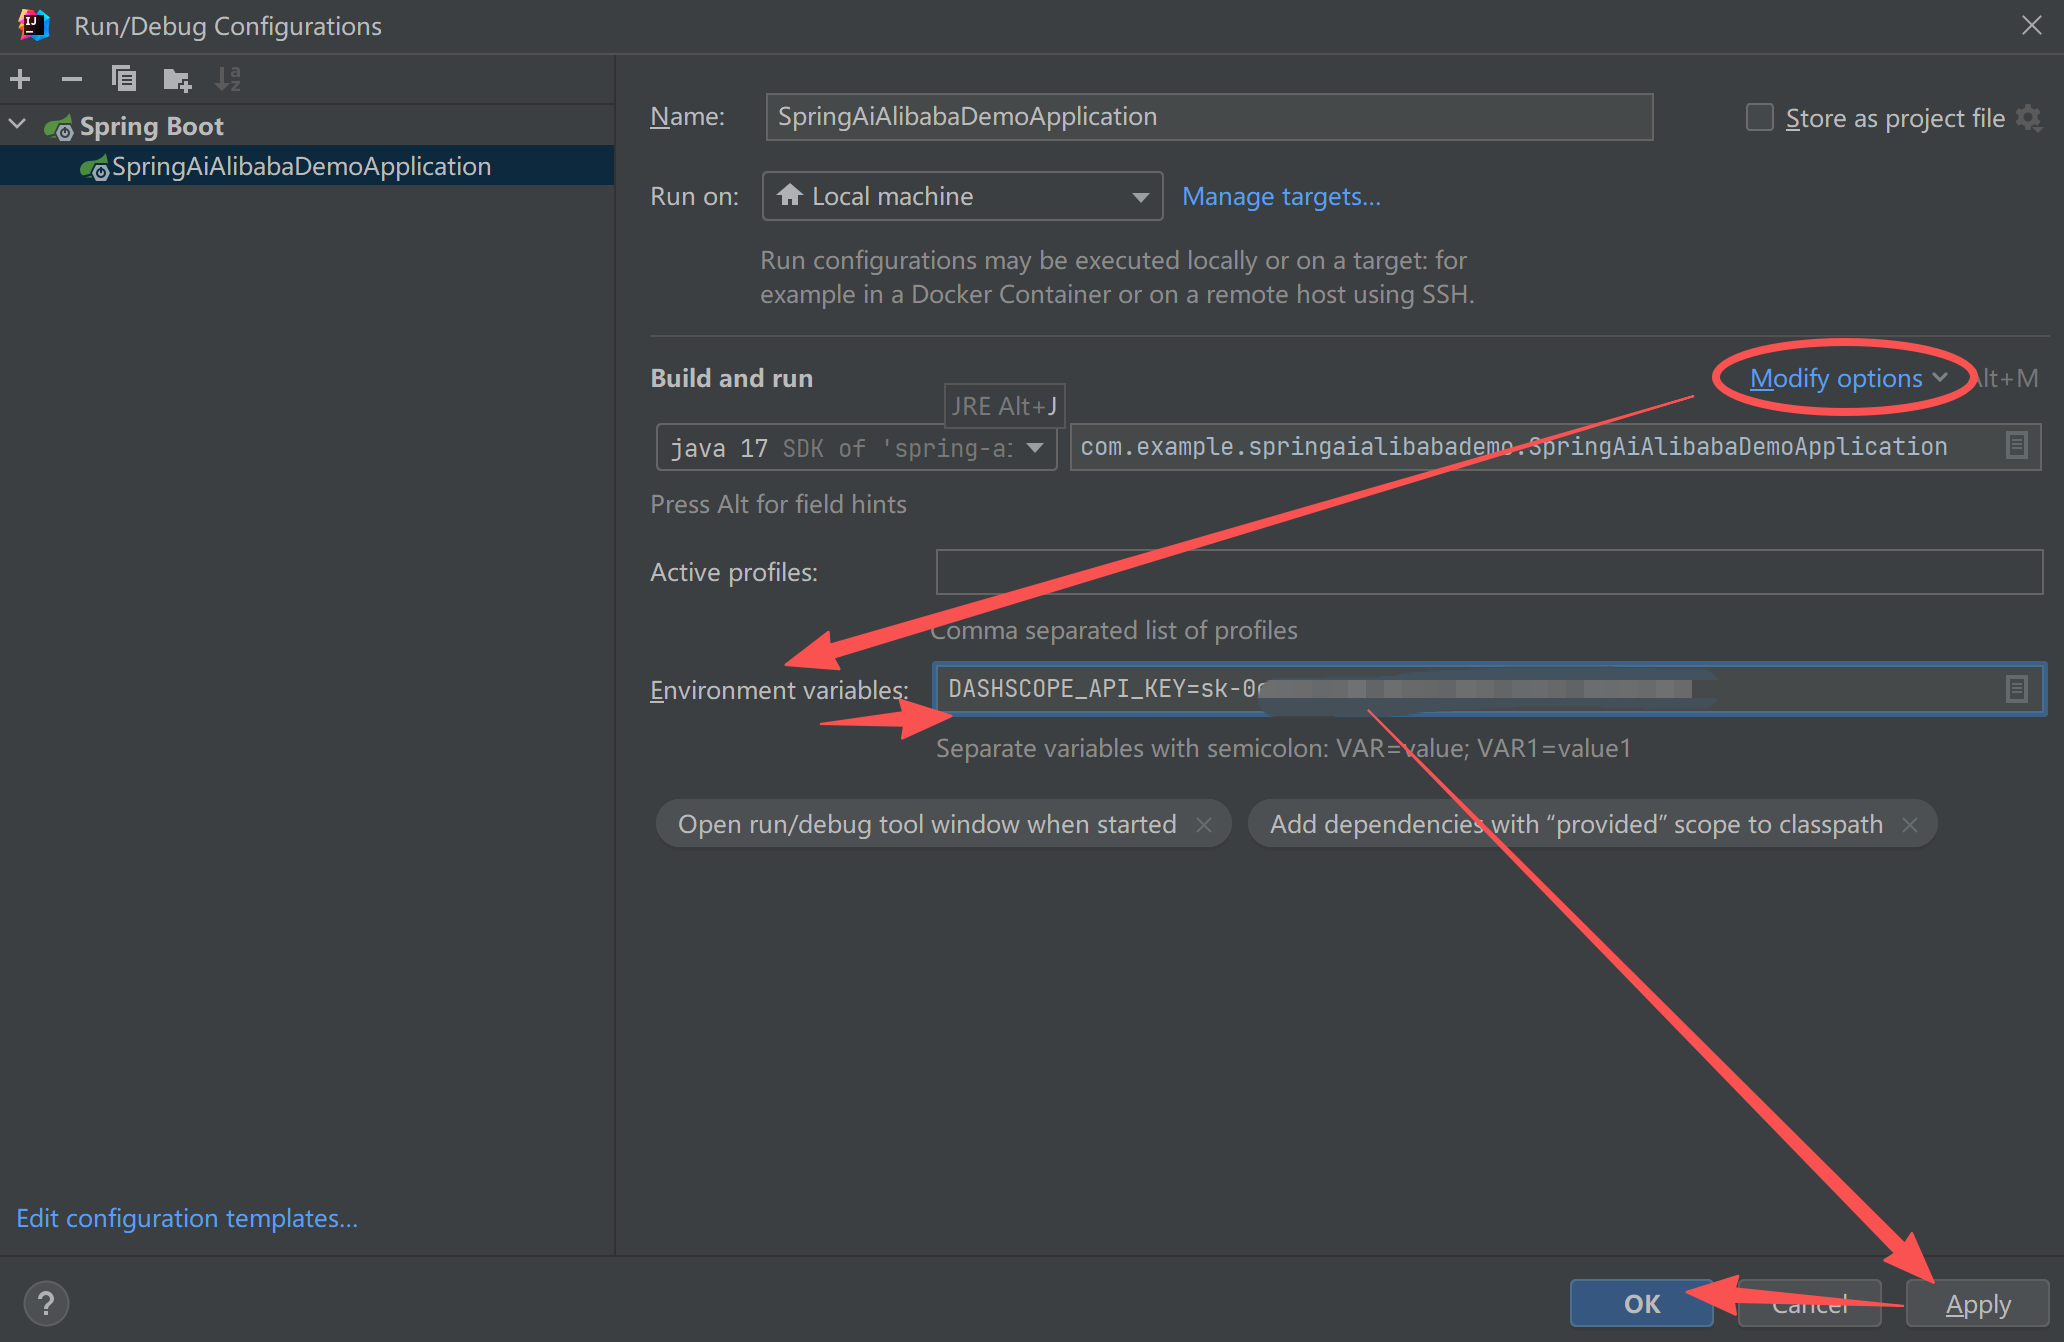Remove the selected configuration
The image size is (2064, 1342).
click(72, 79)
